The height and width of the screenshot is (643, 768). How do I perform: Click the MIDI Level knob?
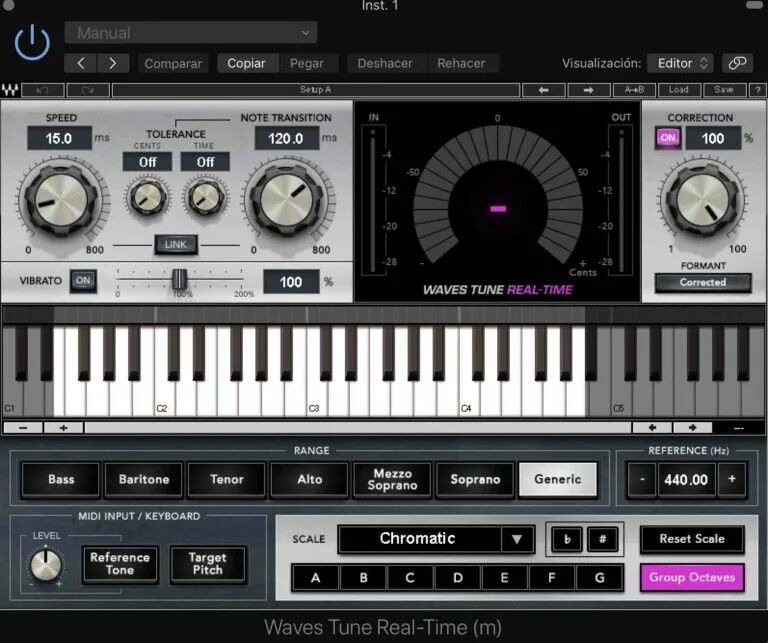(x=46, y=565)
